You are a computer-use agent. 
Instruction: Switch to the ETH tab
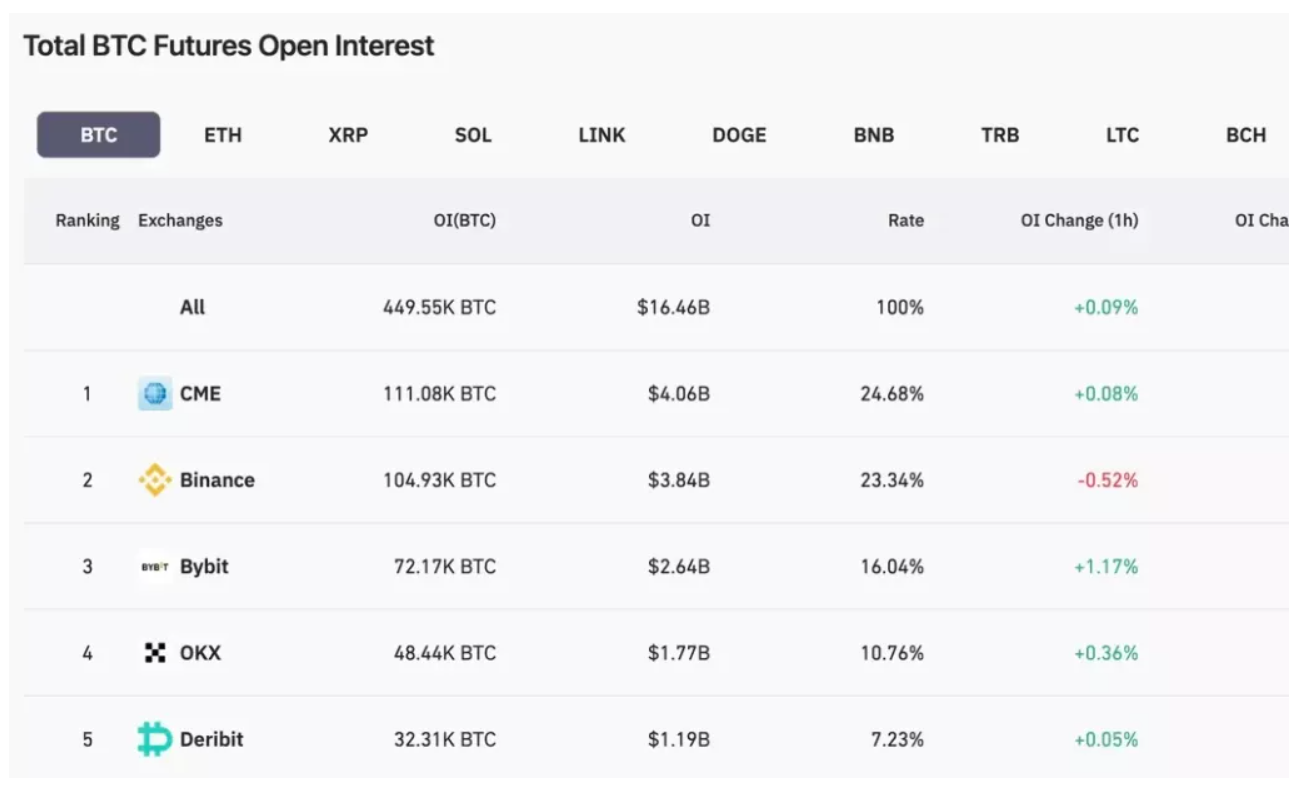click(223, 135)
